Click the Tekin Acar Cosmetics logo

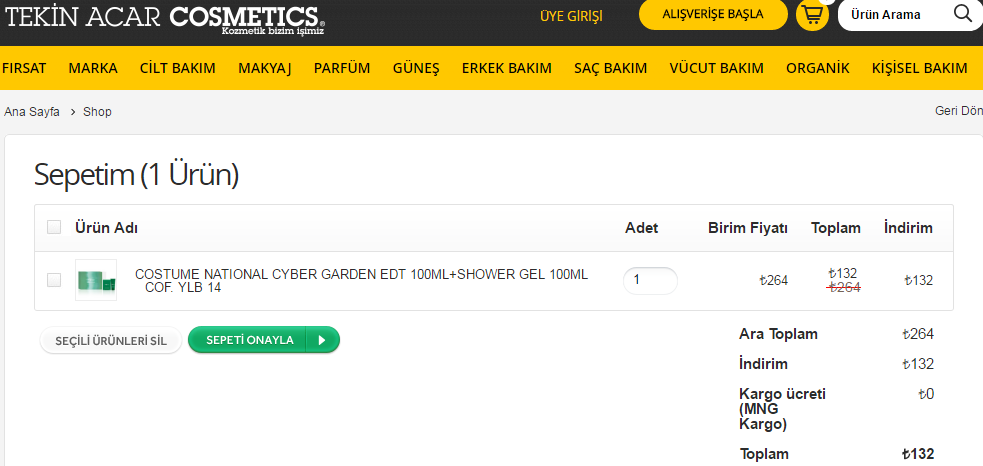165,19
